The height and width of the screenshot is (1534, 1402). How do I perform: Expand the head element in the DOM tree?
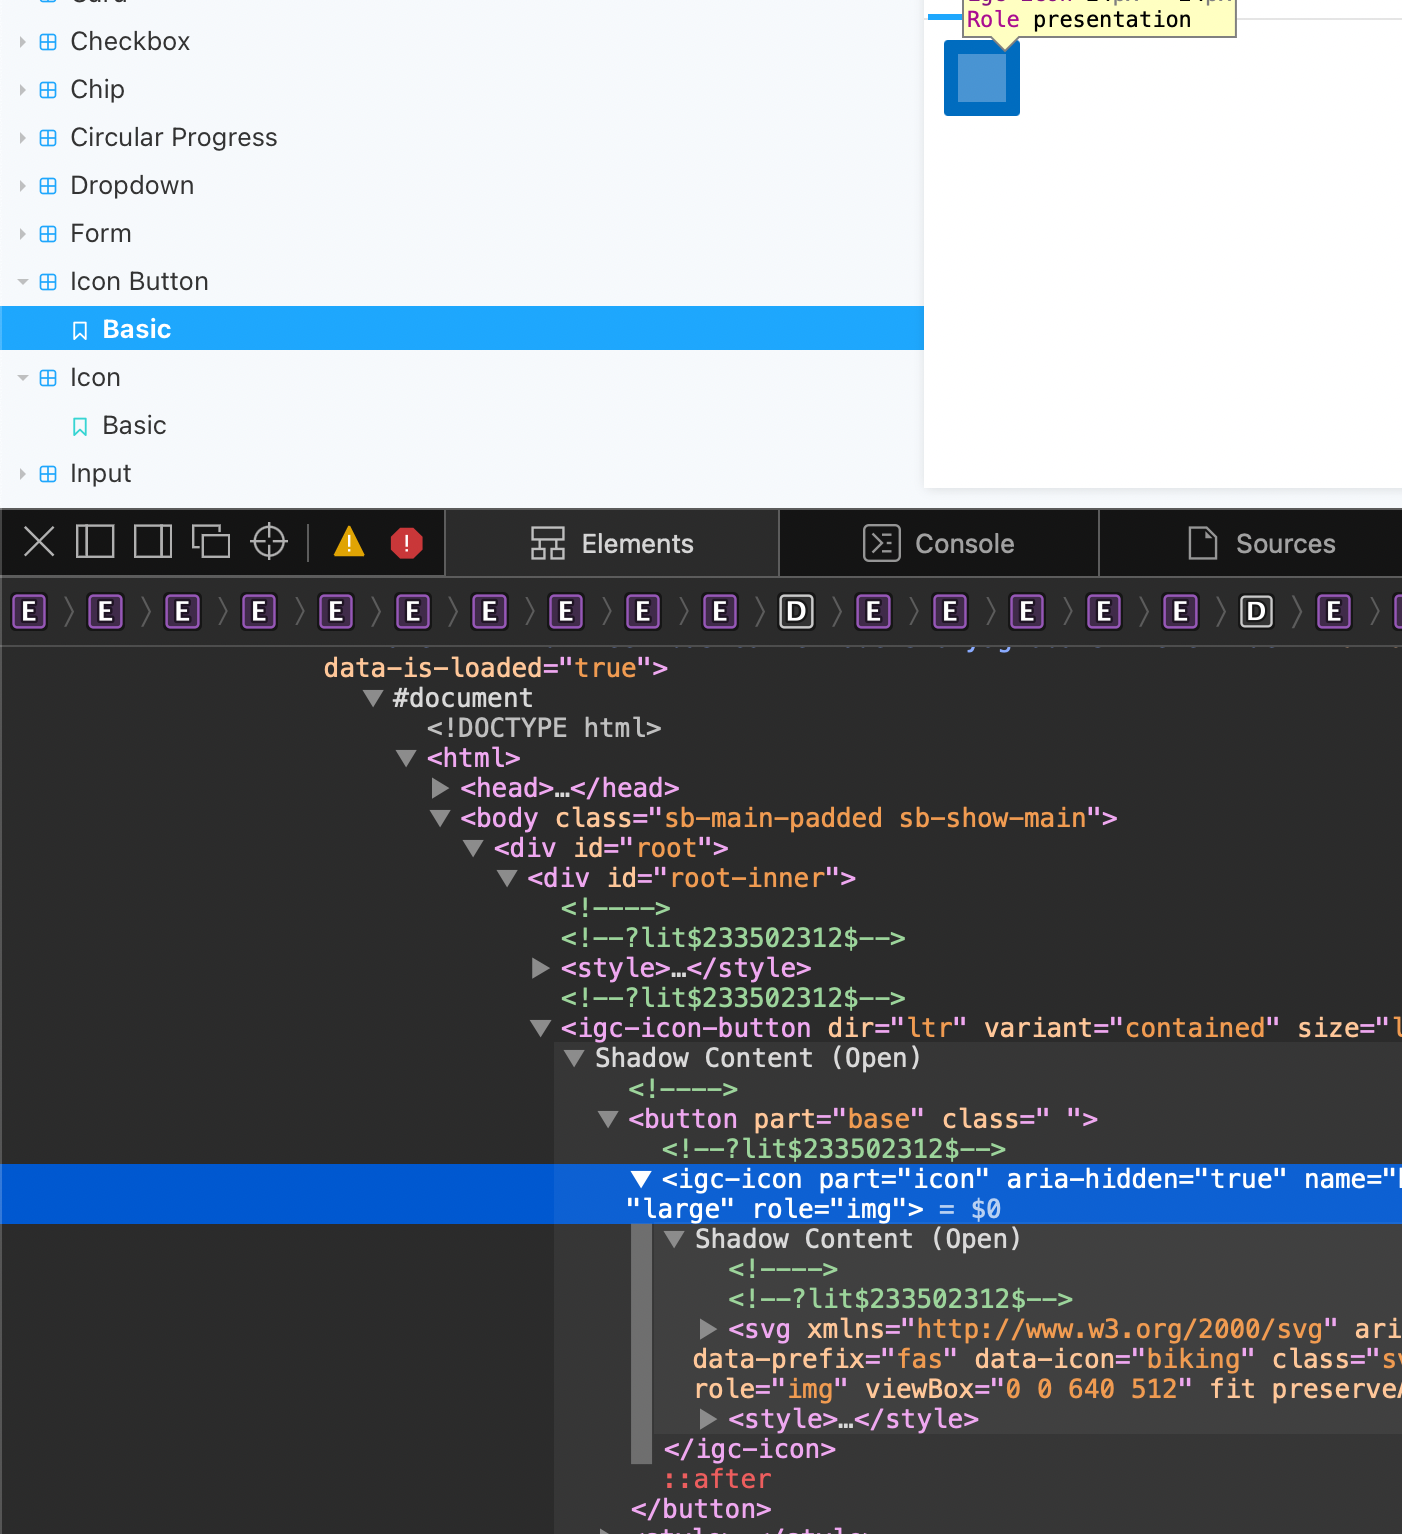(440, 788)
